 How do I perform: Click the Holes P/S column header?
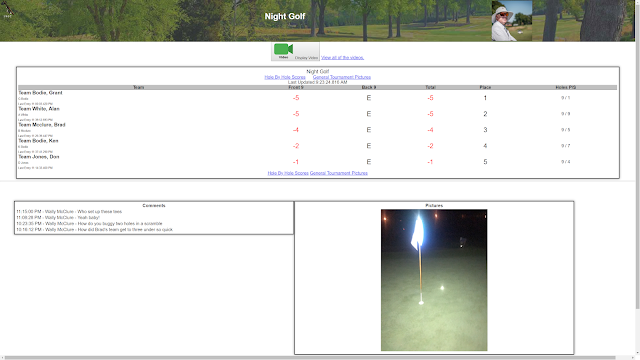point(566,87)
